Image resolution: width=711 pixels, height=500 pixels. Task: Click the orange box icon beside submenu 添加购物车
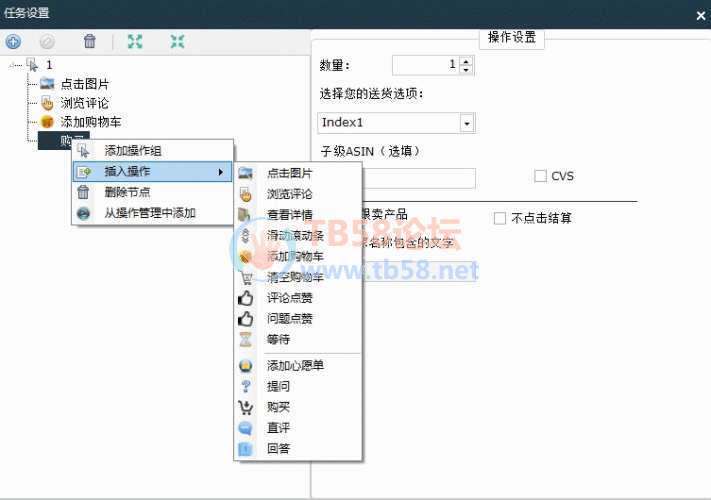(245, 256)
